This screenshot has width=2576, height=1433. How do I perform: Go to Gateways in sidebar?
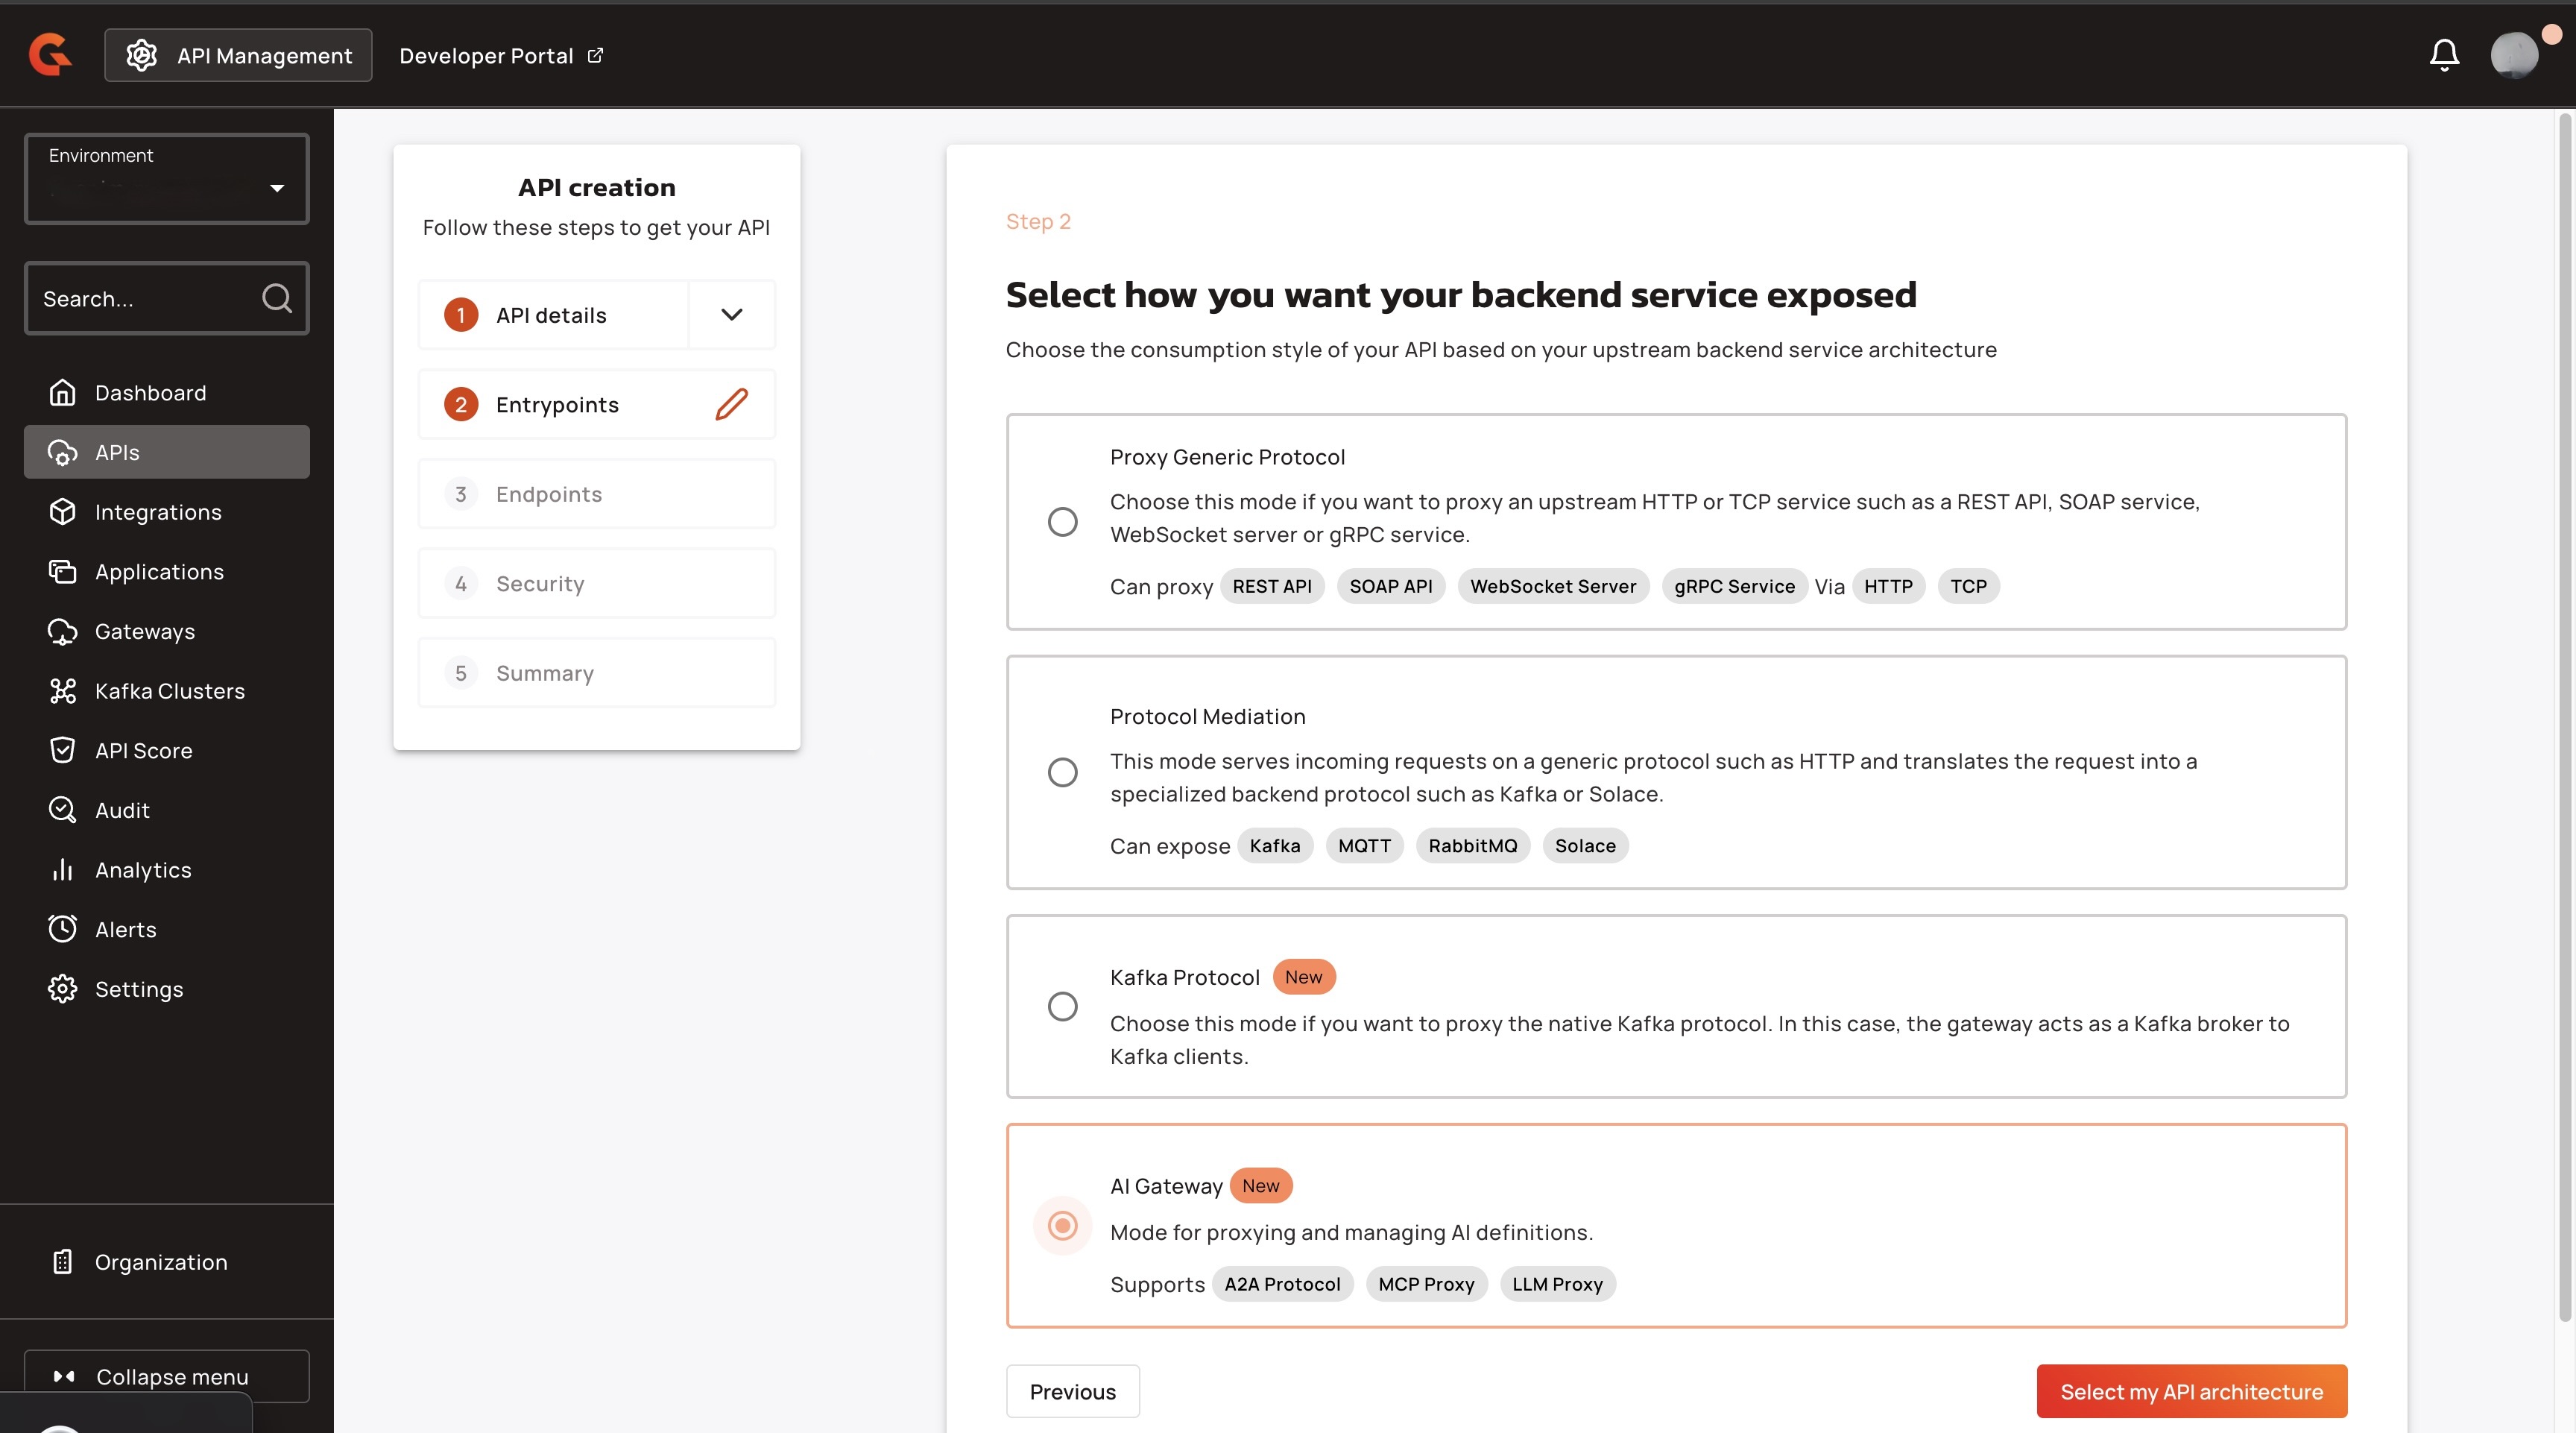point(144,631)
